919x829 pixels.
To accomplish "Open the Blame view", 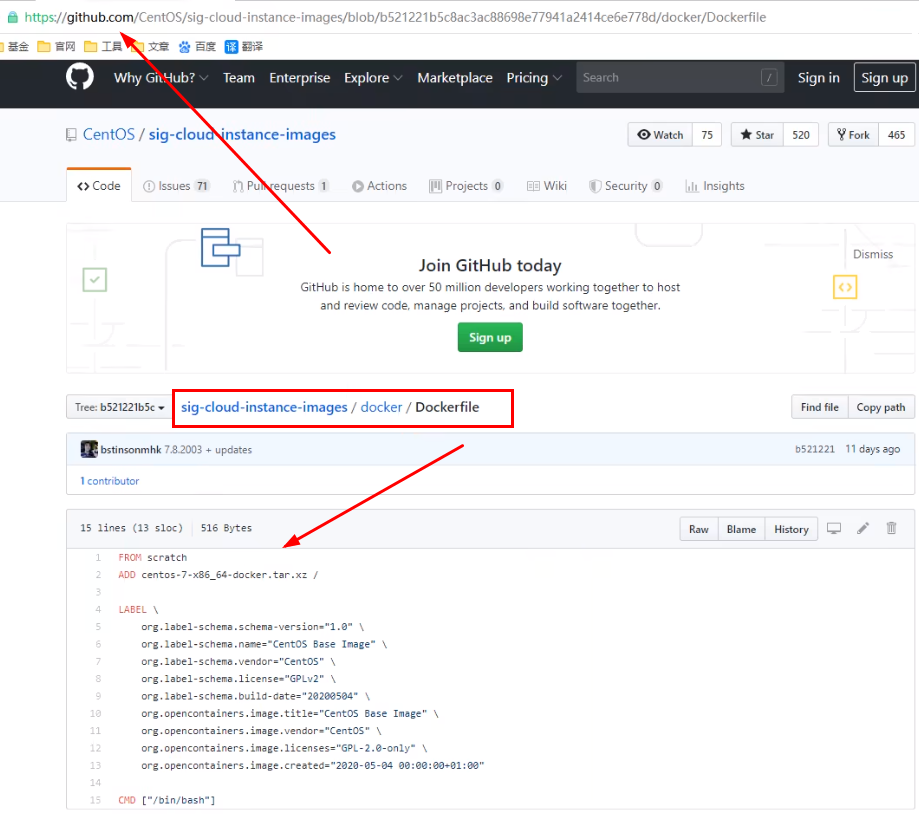I will (x=741, y=529).
